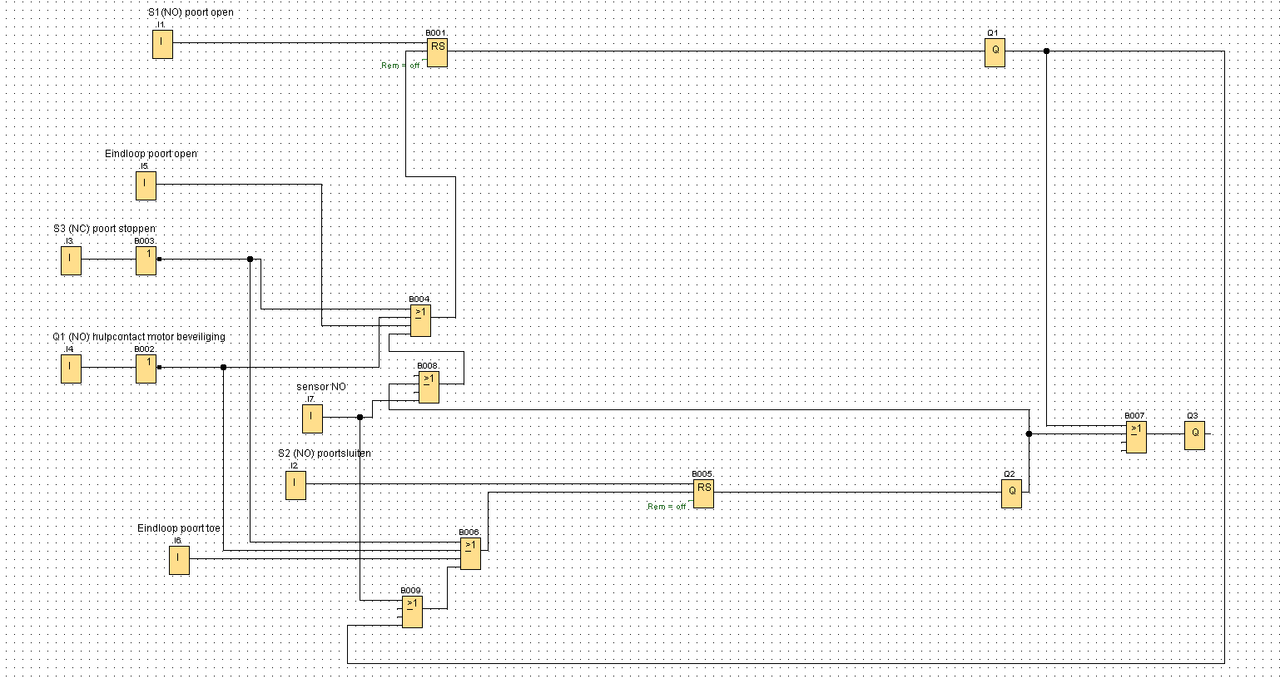1280x678 pixels.
Task: Select output block Q3
Action: click(x=1194, y=435)
